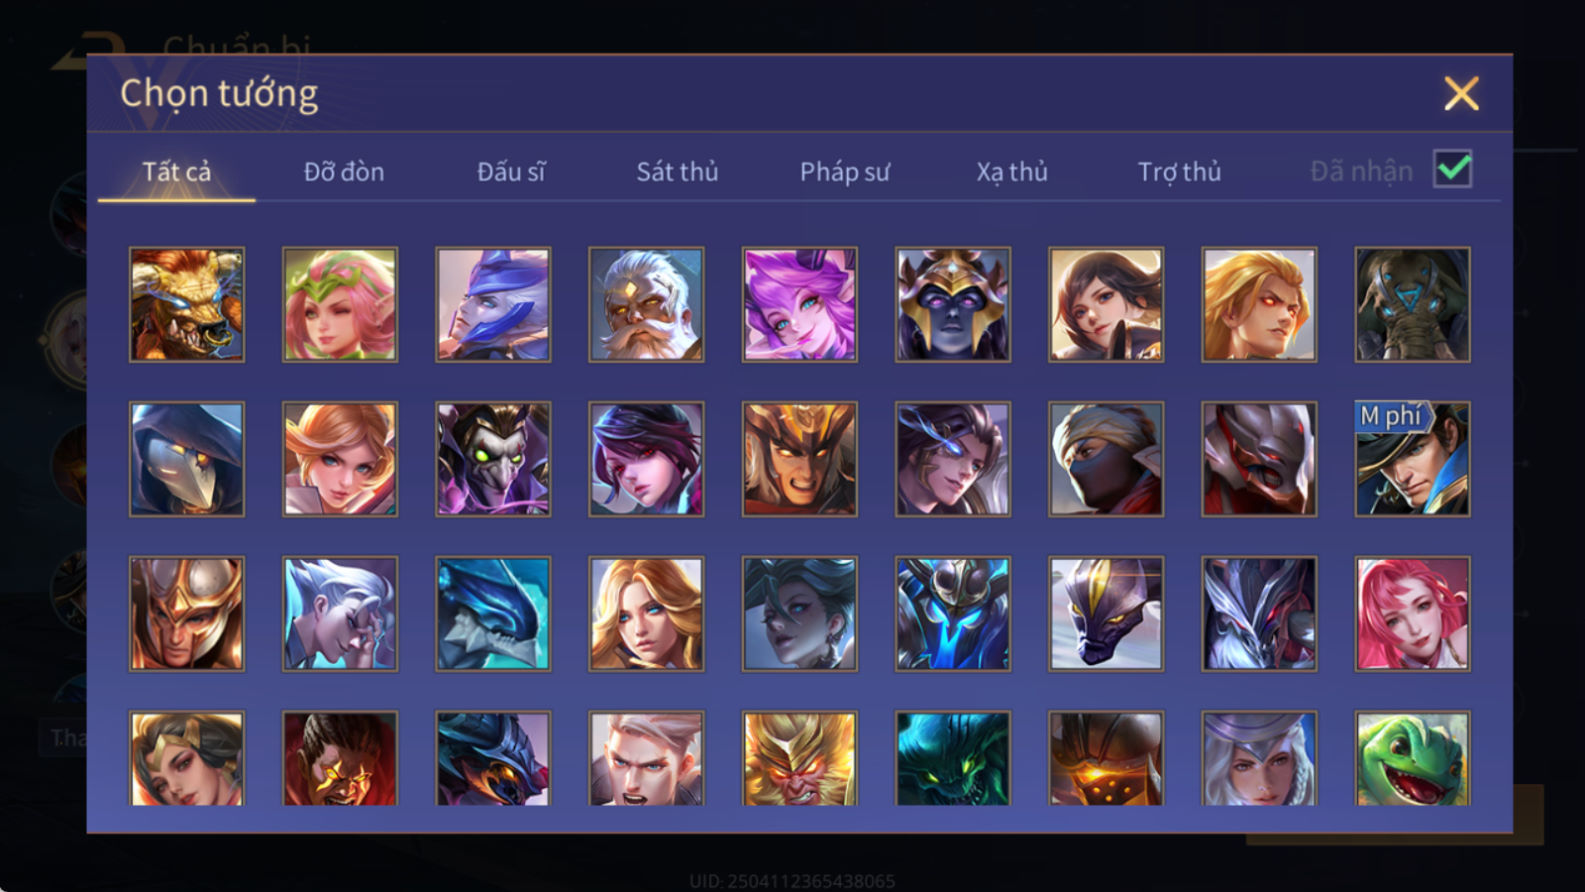The image size is (1585, 892).
Task: Filter by 'Xạ thủ' tab
Action: coord(1012,172)
